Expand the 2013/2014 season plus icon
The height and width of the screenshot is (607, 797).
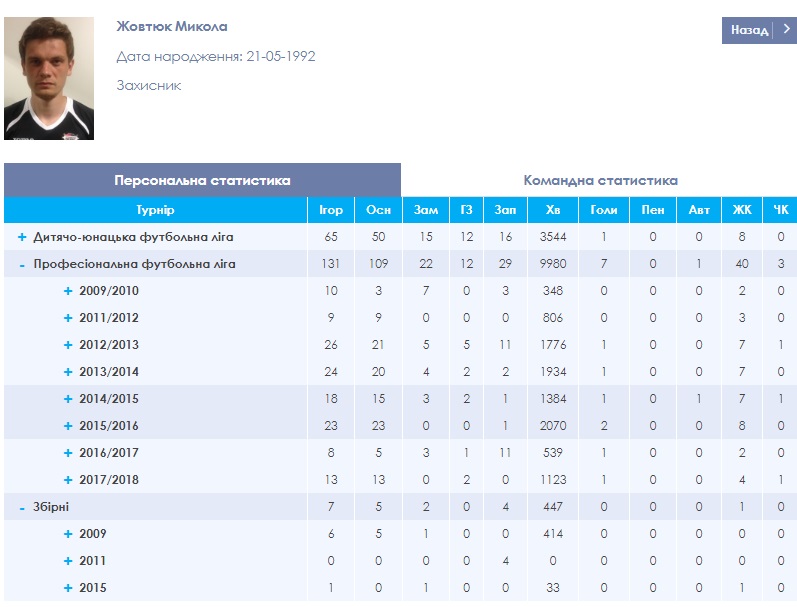(68, 372)
